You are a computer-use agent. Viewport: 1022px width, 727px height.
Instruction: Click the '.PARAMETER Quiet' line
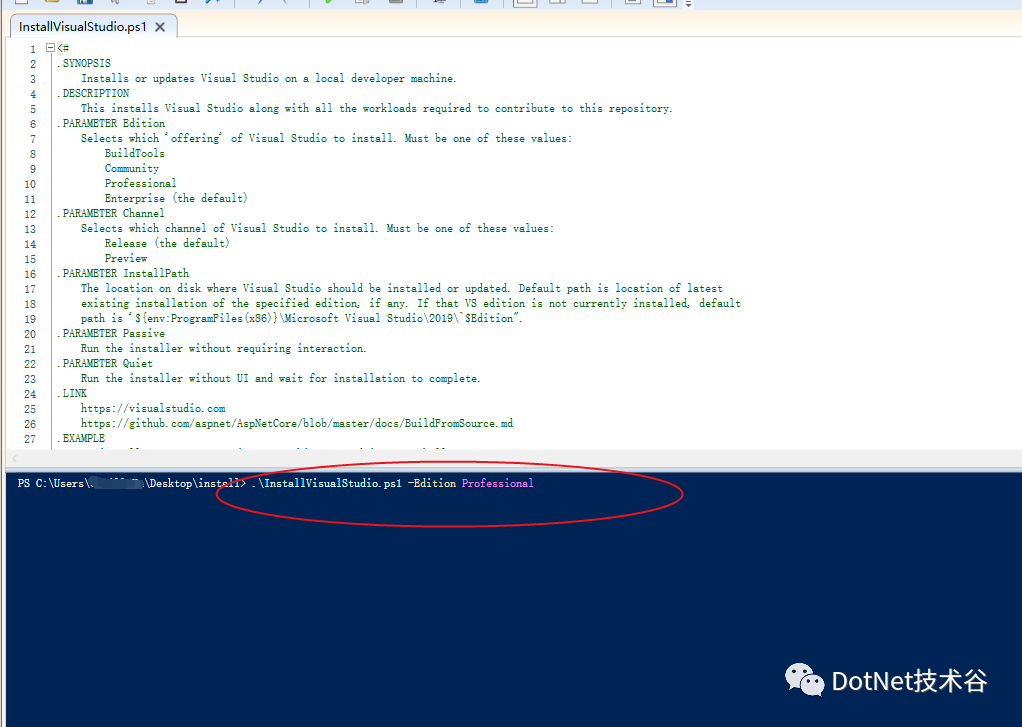click(104, 363)
